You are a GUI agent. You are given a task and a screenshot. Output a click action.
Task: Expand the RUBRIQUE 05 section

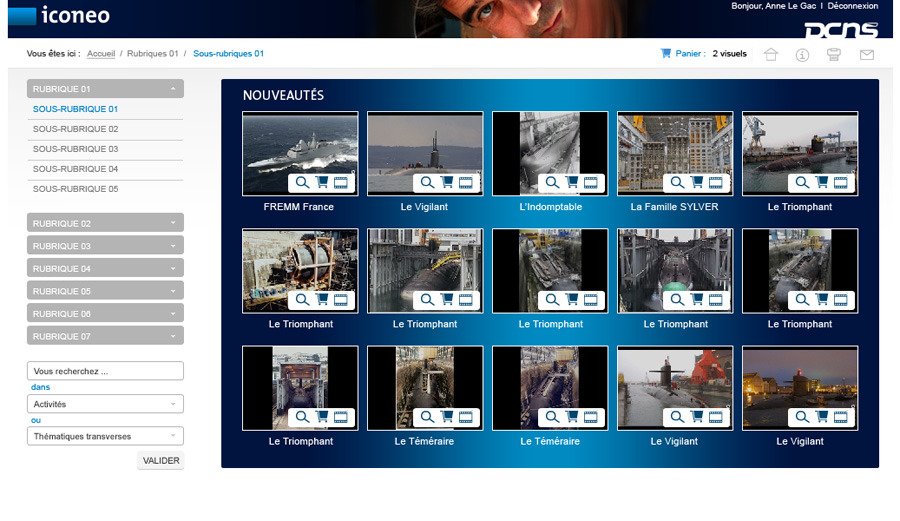click(x=105, y=291)
